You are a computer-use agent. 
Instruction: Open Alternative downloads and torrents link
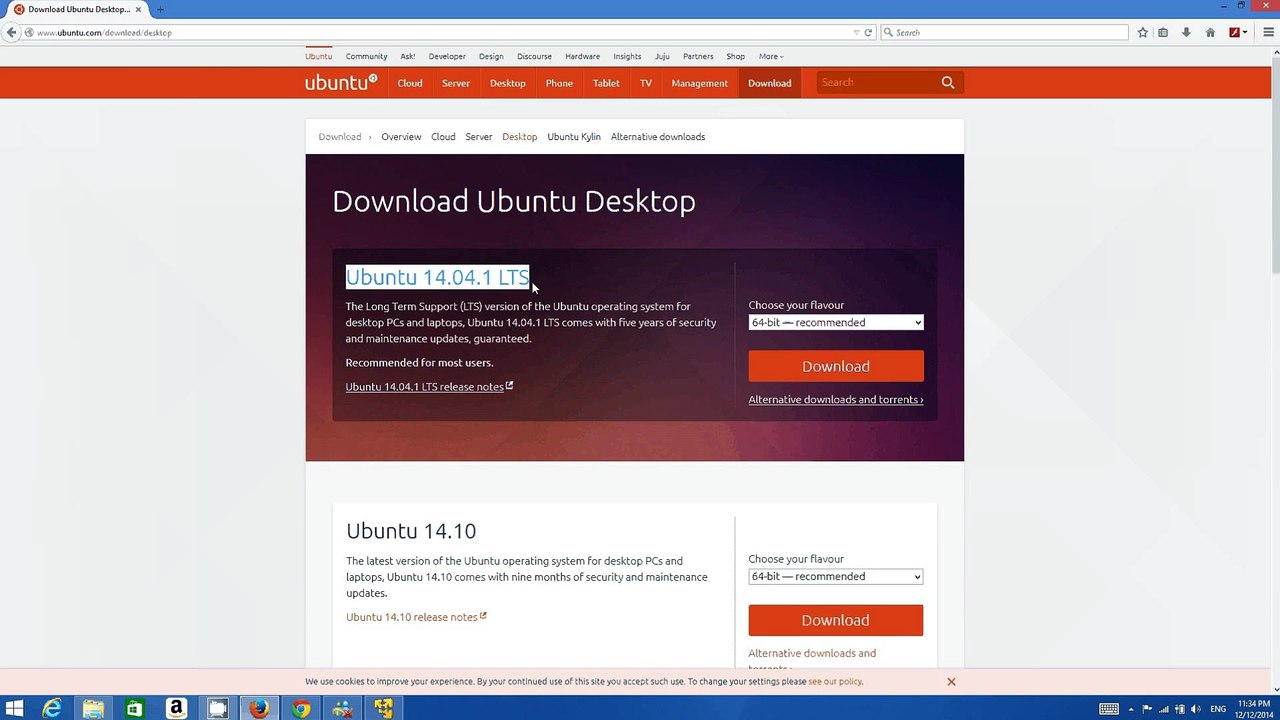click(x=836, y=399)
